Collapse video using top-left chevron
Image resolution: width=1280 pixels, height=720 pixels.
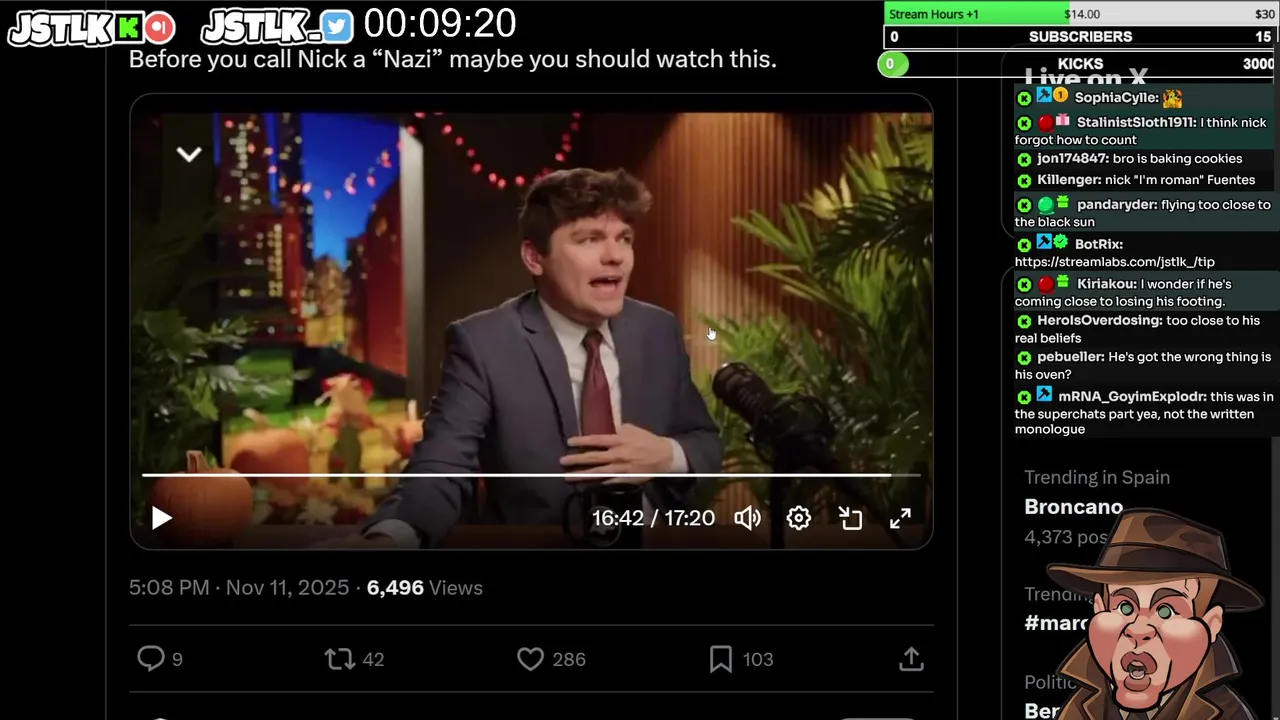tap(189, 154)
